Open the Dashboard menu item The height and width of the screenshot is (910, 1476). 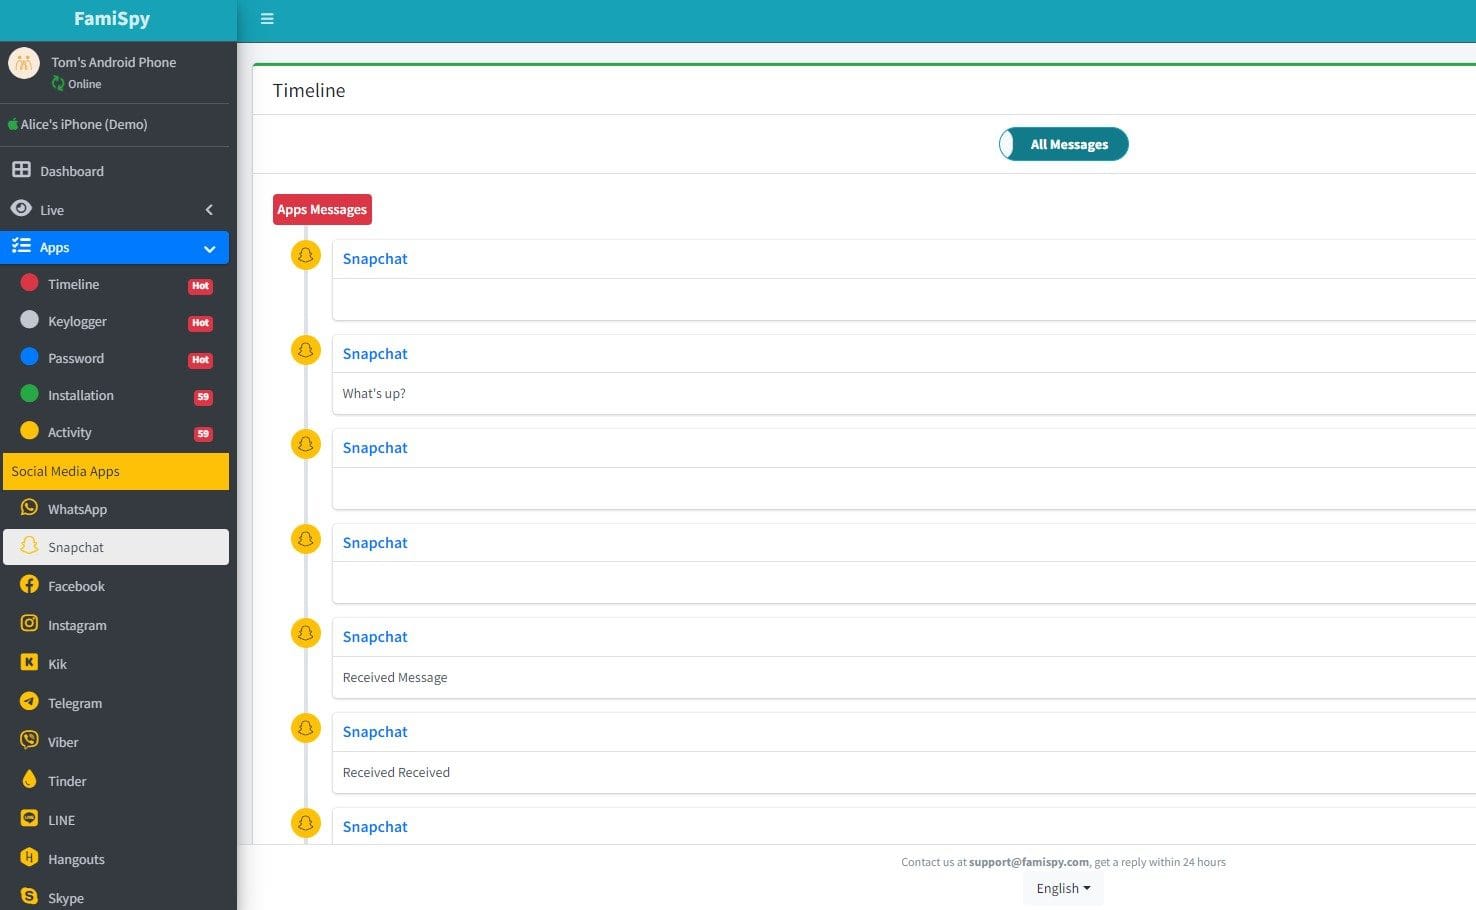pos(72,171)
